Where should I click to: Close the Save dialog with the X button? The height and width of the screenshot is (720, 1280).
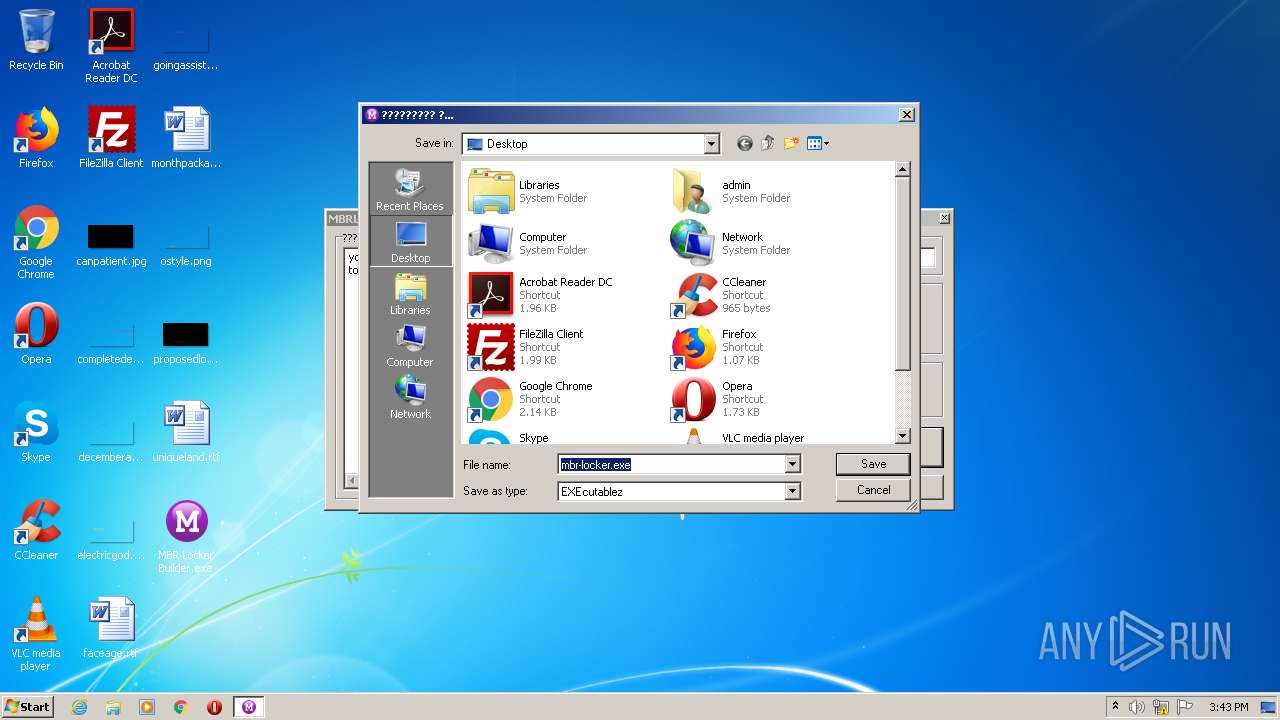point(906,115)
